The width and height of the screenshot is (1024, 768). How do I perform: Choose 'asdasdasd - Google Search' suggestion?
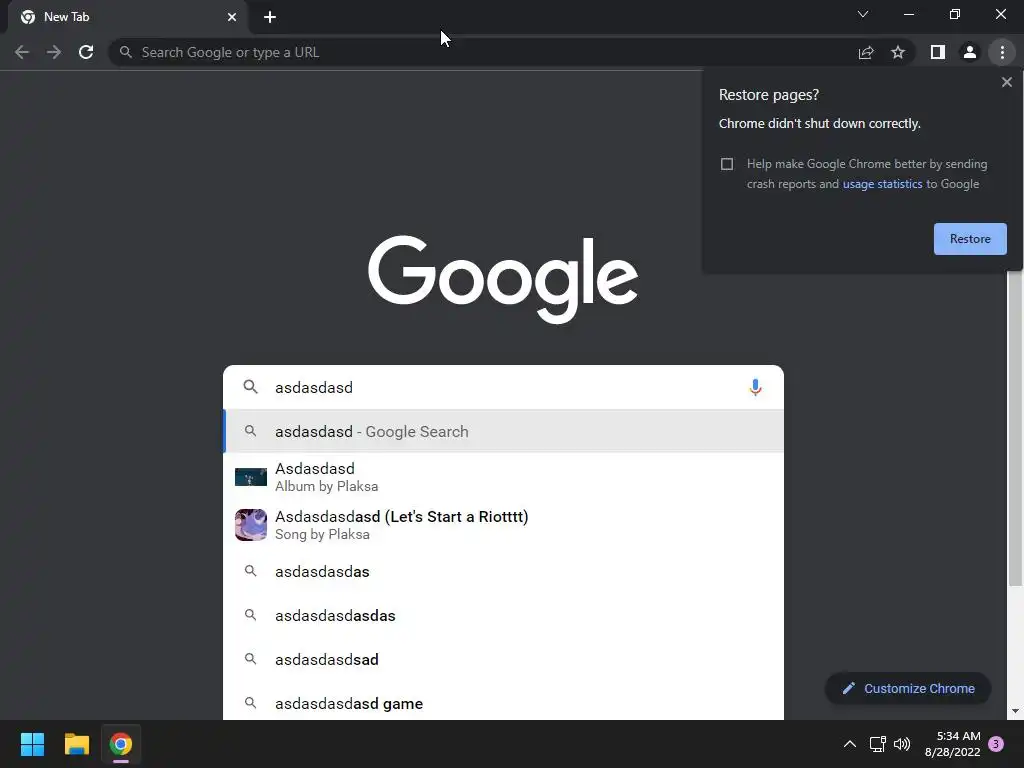(x=503, y=432)
